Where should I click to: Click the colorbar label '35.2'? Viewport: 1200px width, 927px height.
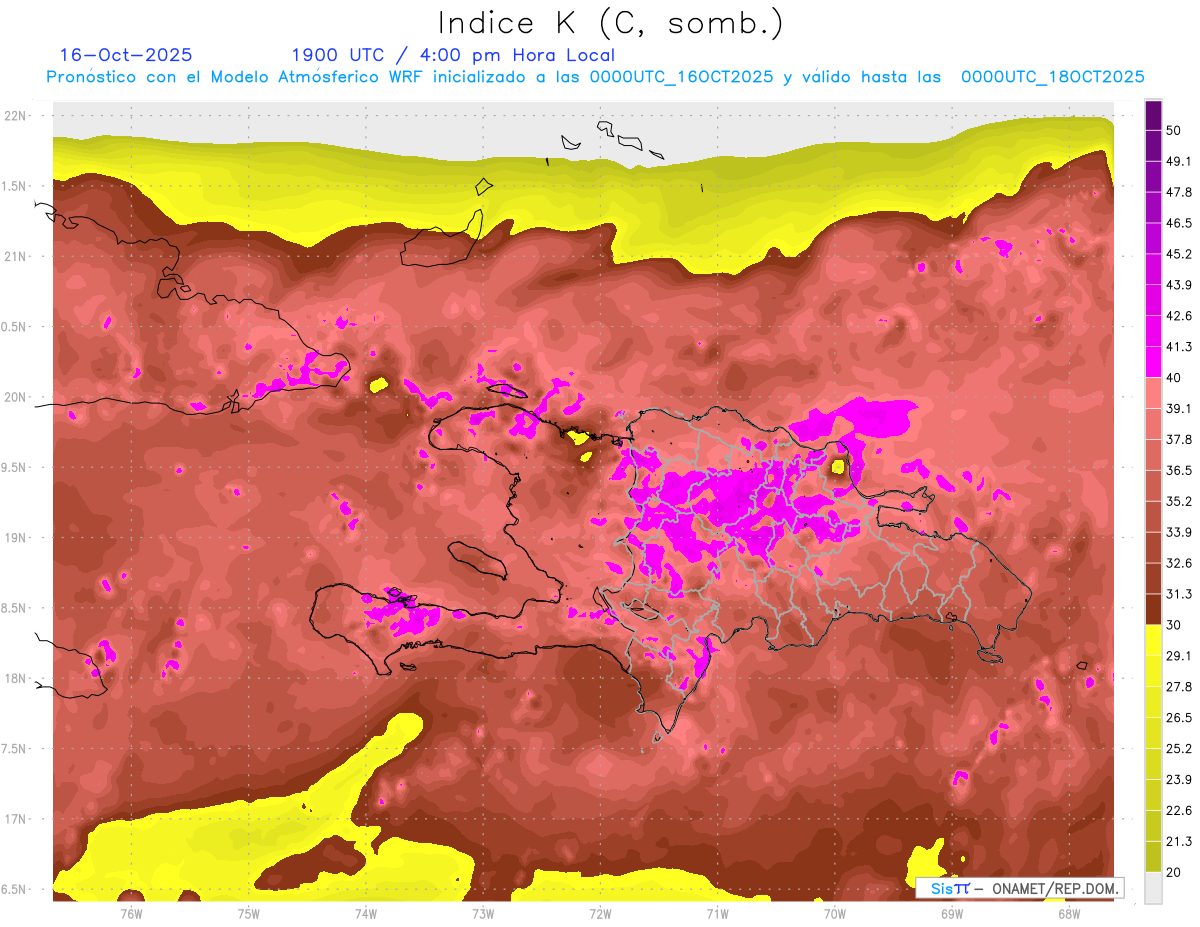pyautogui.click(x=1179, y=501)
